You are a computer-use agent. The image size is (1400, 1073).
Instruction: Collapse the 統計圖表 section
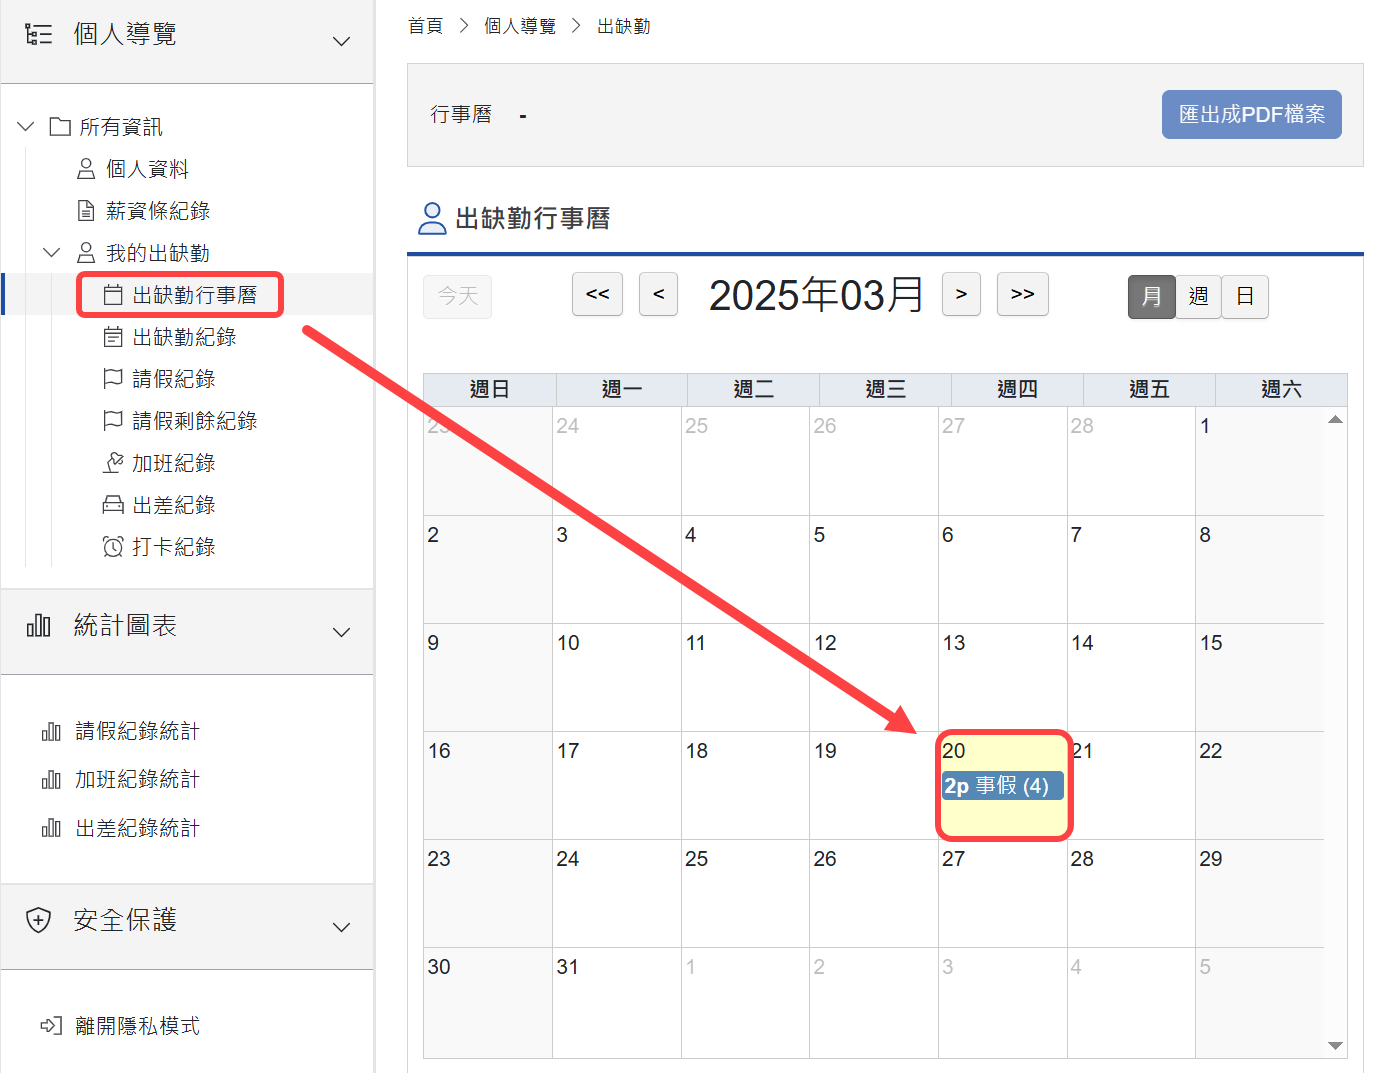[341, 632]
